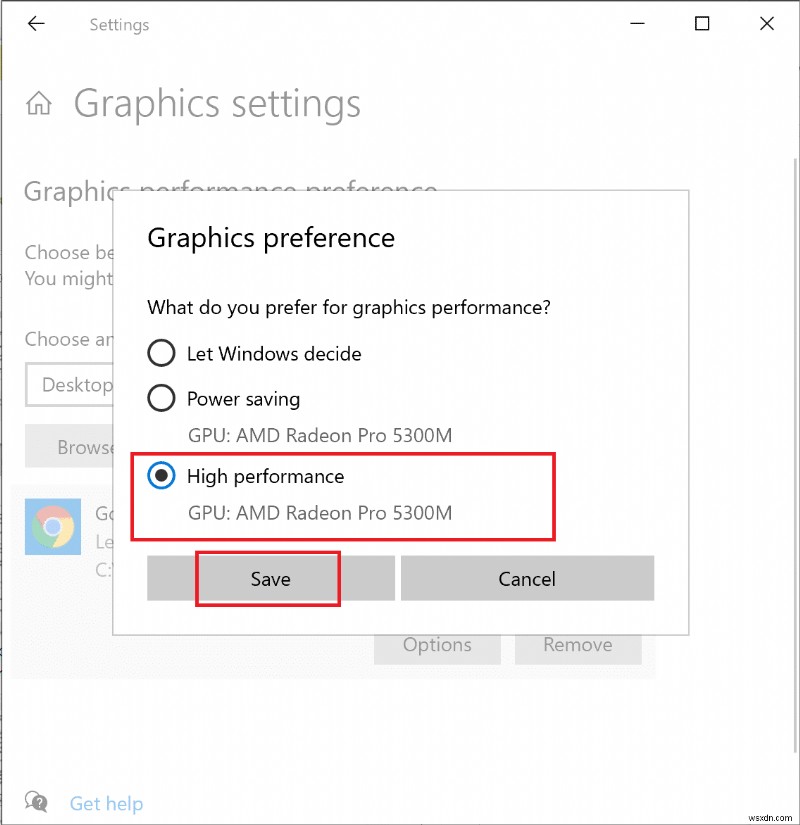This screenshot has height=825, width=800.
Task: Click the Get help speech-bubble icon
Action: point(36,801)
